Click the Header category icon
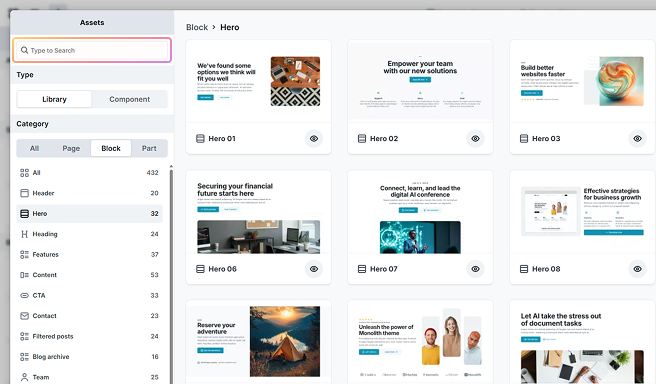This screenshot has height=384, width=656. point(24,193)
